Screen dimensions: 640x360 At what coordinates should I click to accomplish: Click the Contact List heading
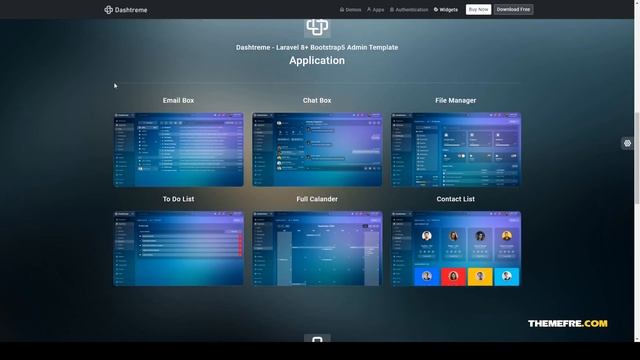point(456,199)
